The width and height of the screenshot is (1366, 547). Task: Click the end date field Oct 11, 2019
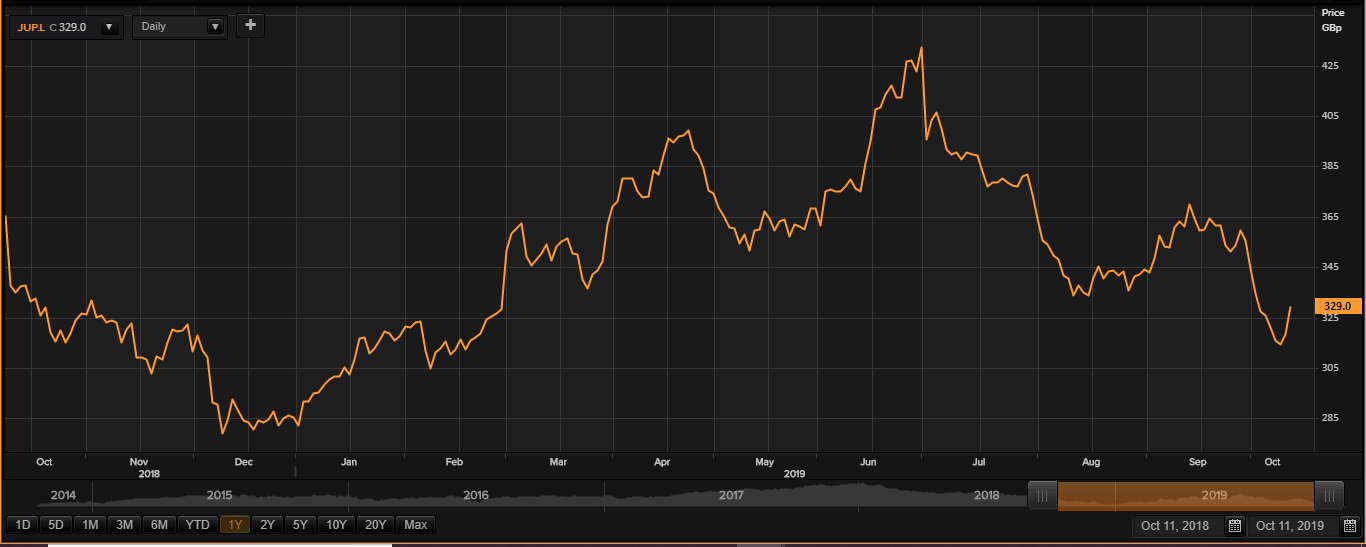[1289, 526]
